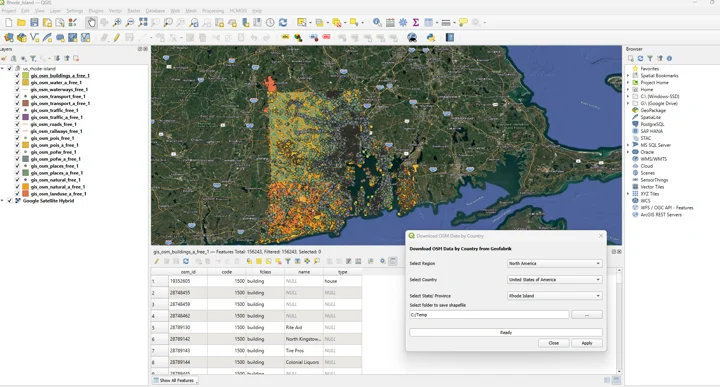Click the folder path field containing C:/Temp
This screenshot has height=387, width=720.
(x=489, y=315)
